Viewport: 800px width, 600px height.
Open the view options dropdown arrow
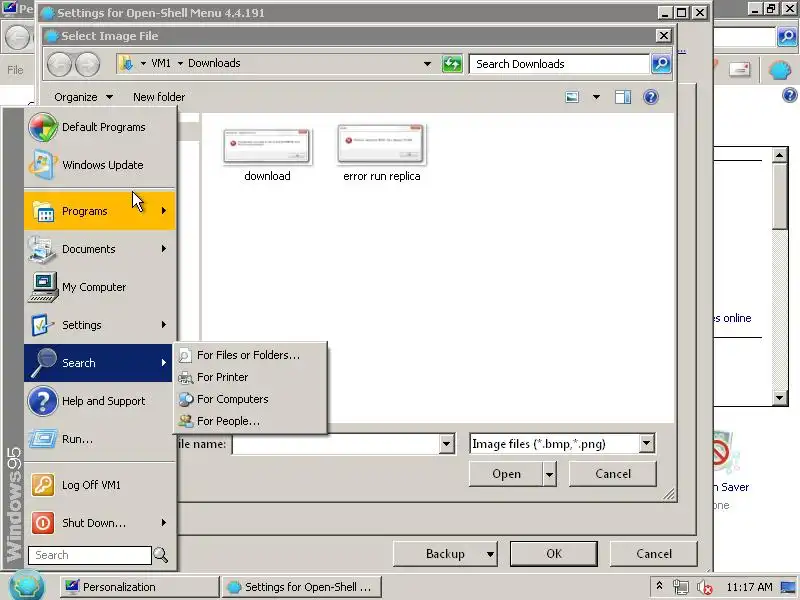tap(596, 97)
